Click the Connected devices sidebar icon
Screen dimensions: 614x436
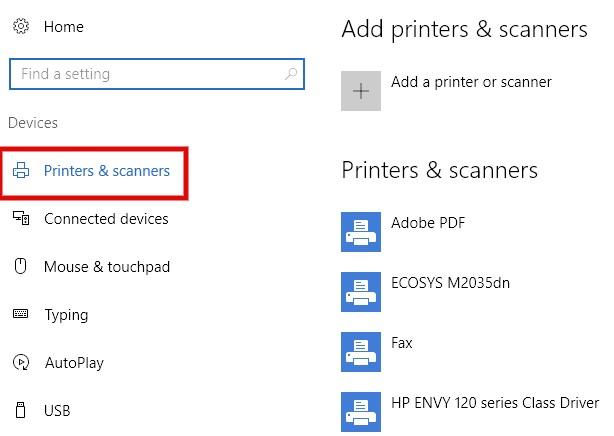20,219
